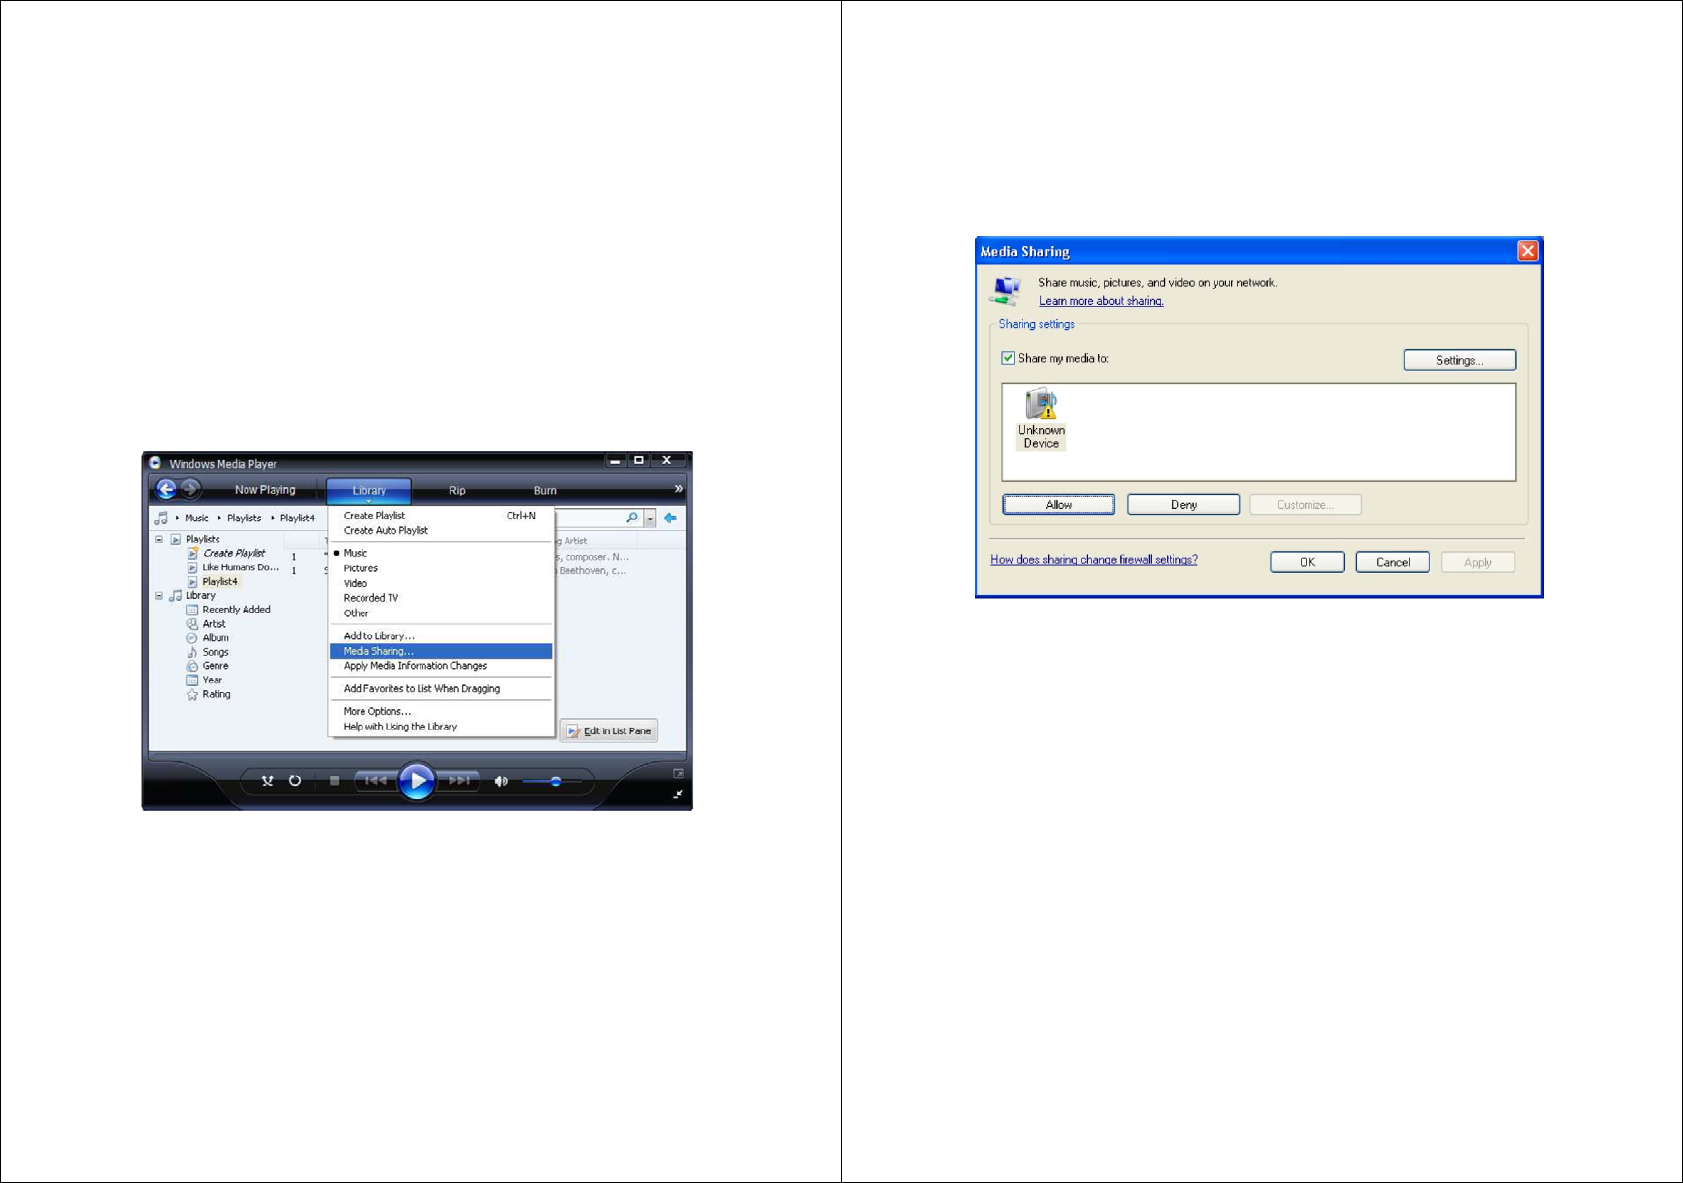Stop playback with the Stop button
This screenshot has height=1183, width=1683.
335,781
